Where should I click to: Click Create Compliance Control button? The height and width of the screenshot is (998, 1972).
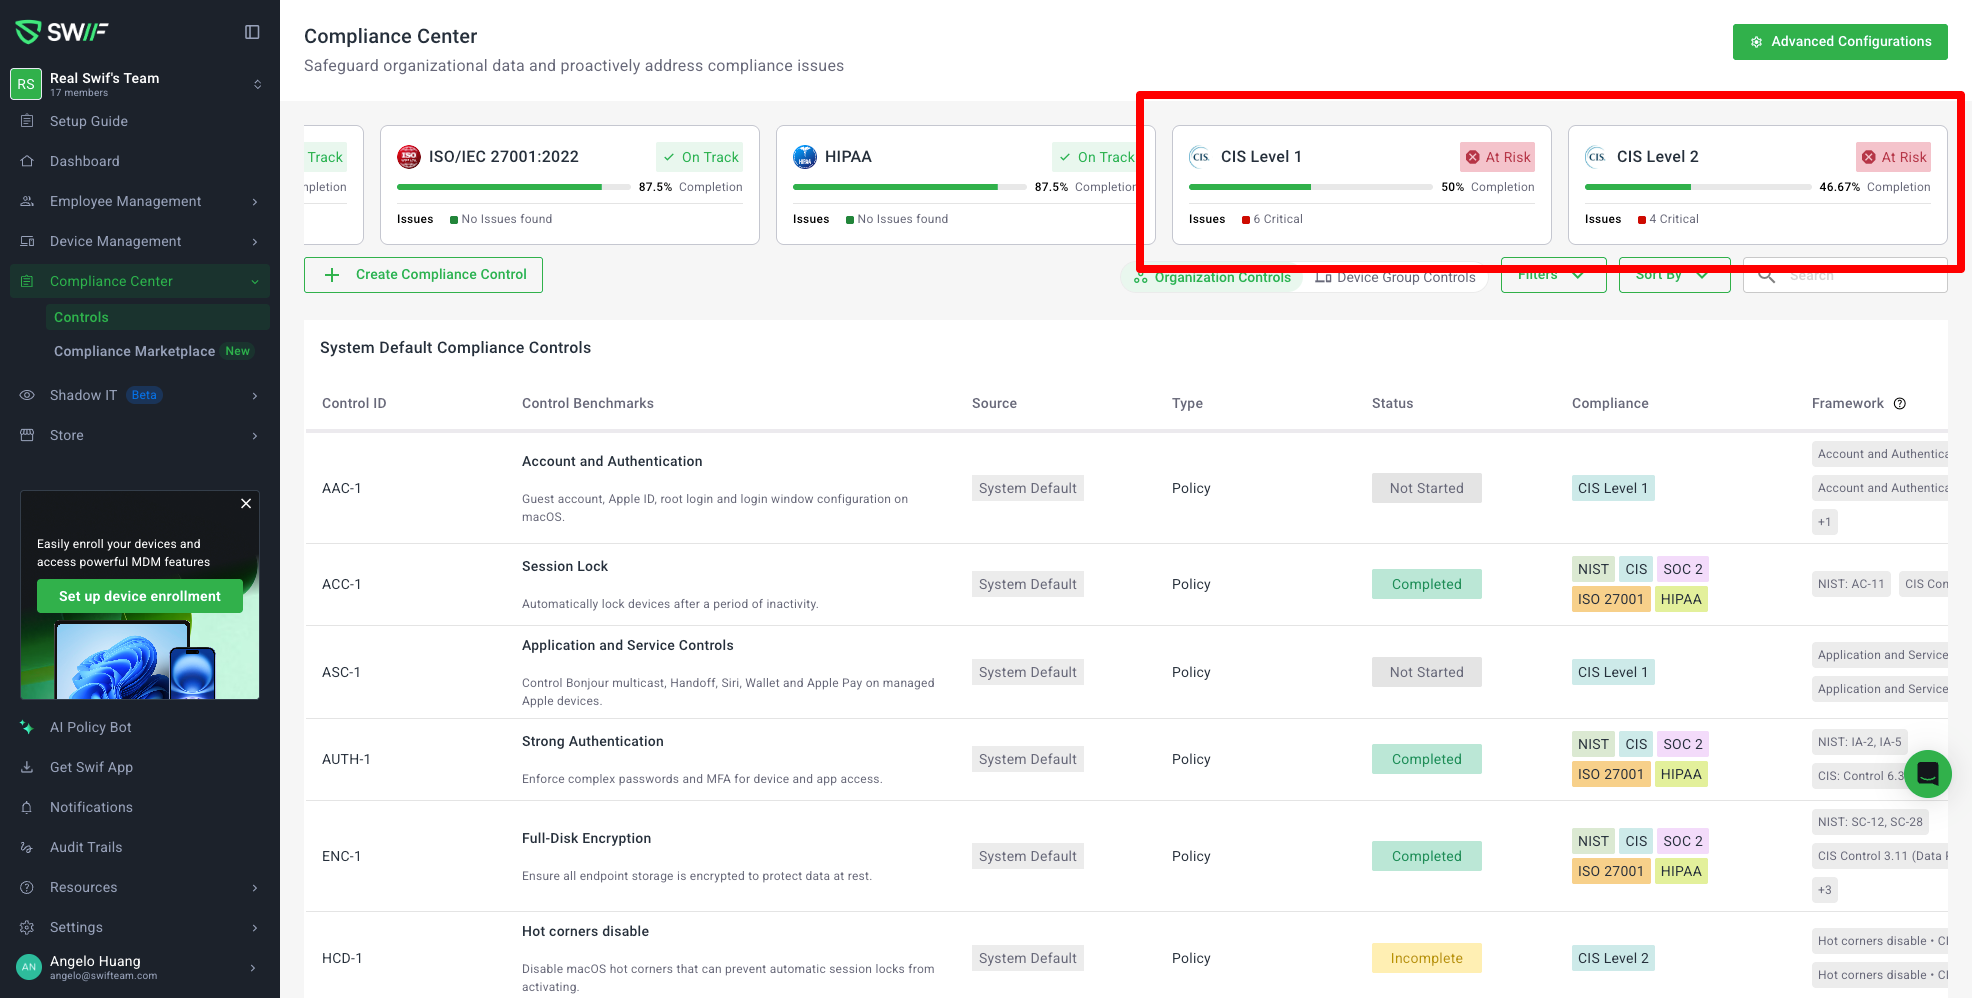(x=423, y=275)
